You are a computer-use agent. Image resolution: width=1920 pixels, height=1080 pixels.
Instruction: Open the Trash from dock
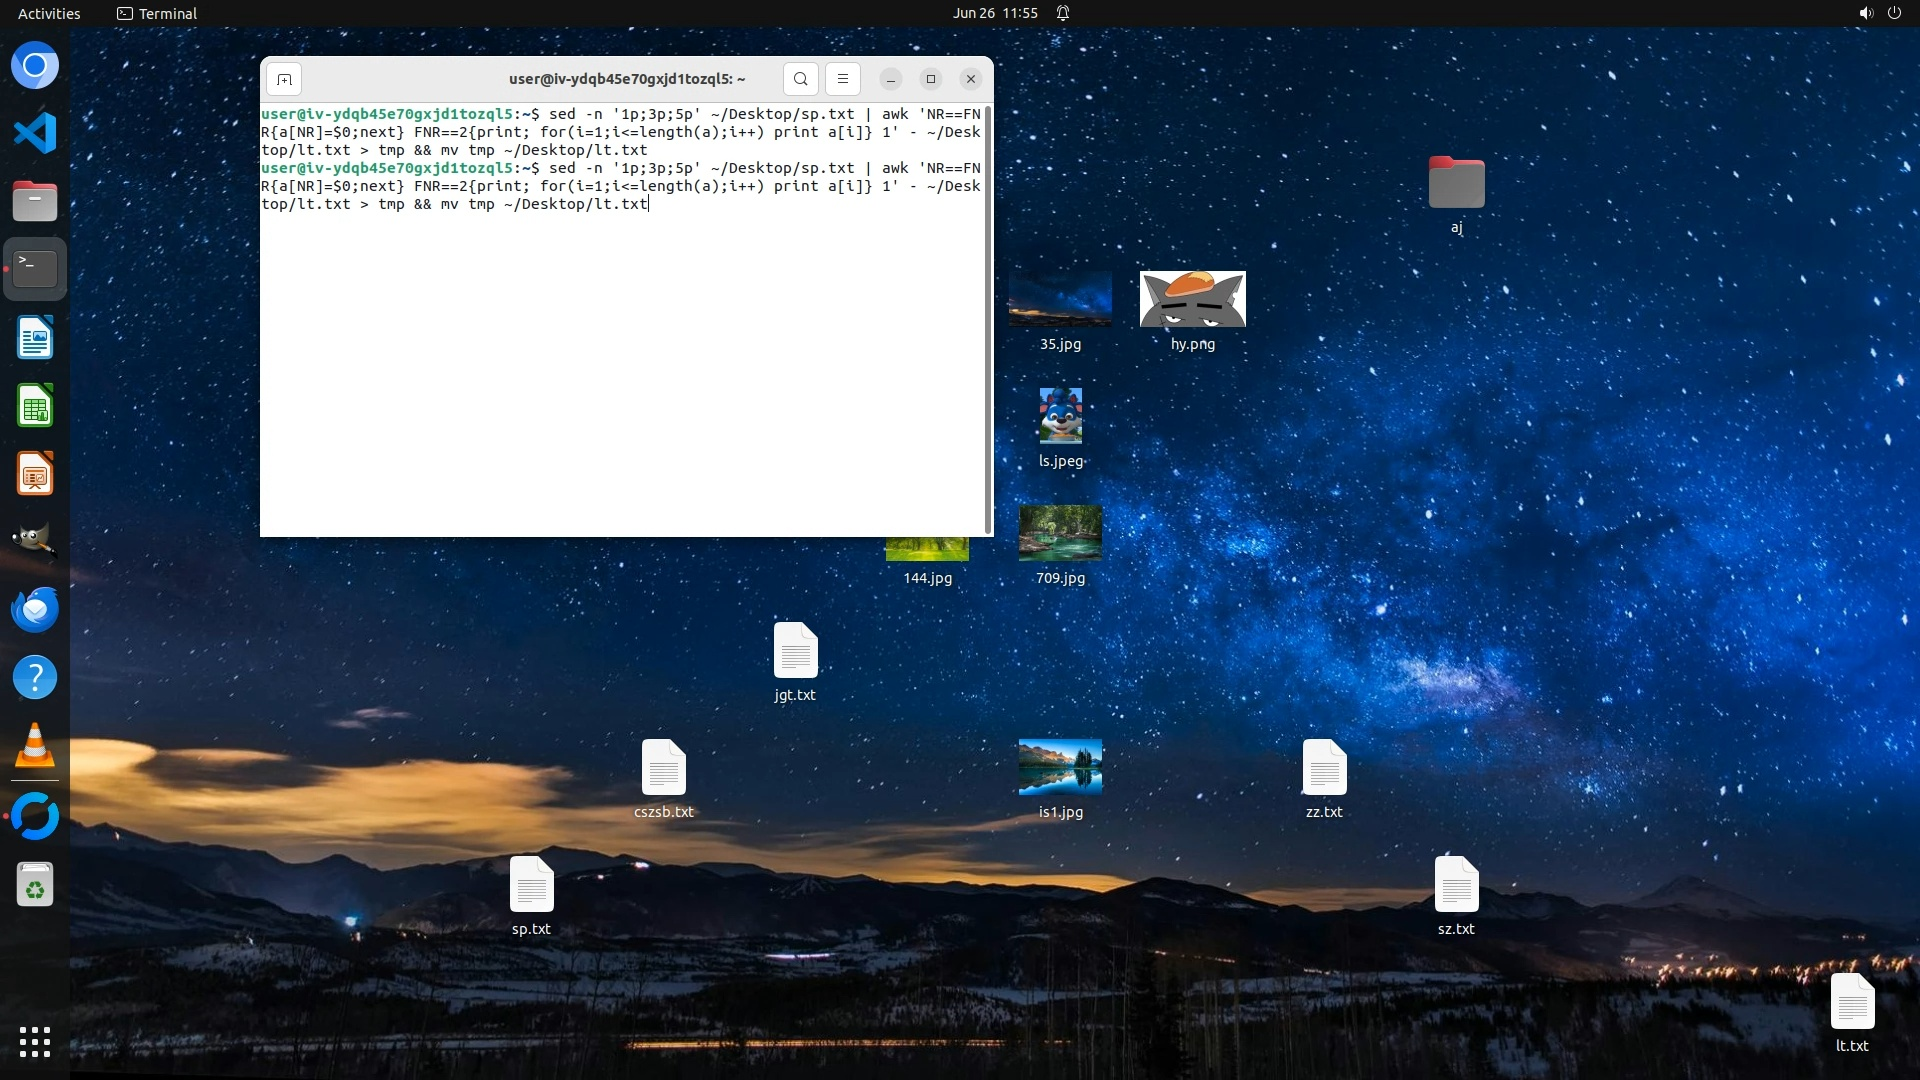(35, 885)
